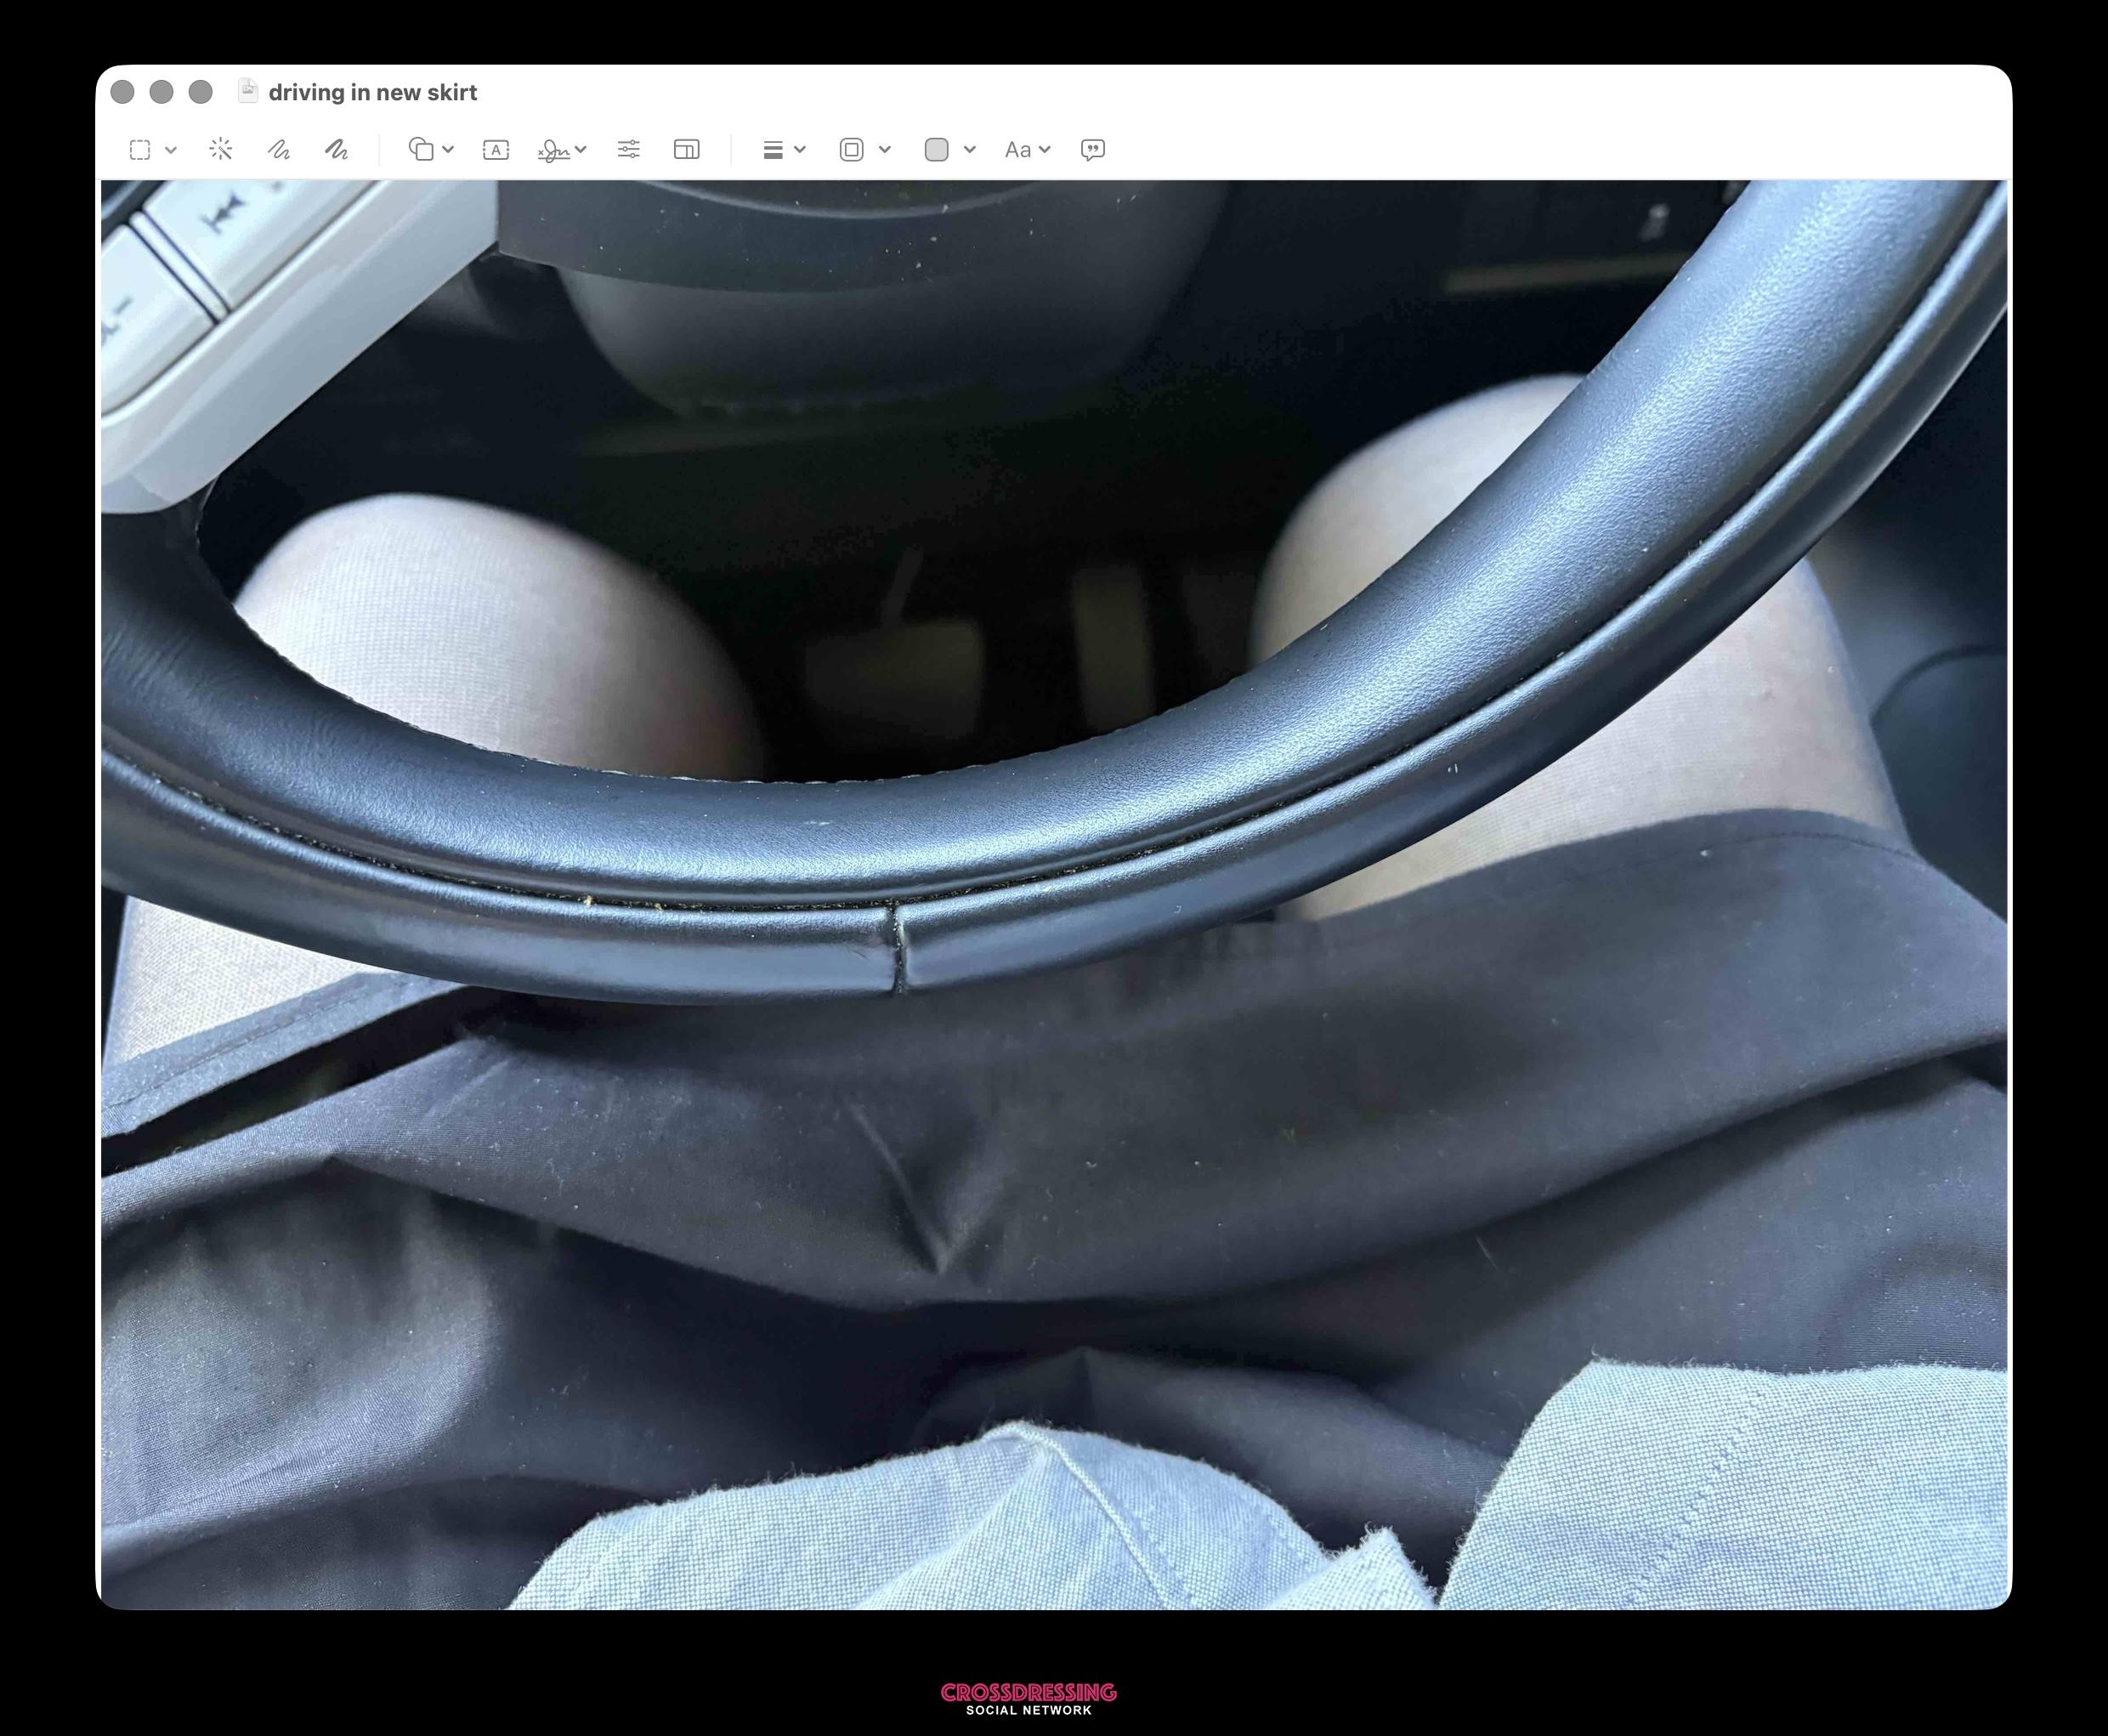Expand the selection tools dropdown arrow
Screen dimensions: 2108x1736
click(x=171, y=150)
